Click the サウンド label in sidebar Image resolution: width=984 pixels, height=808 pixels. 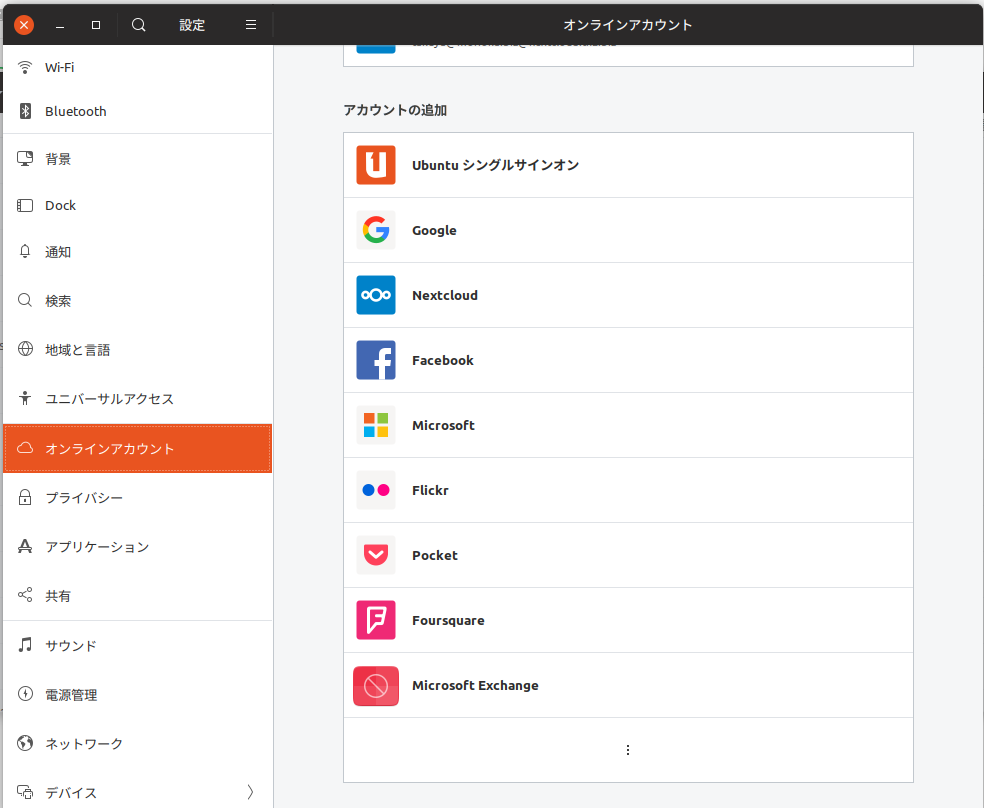[71, 645]
